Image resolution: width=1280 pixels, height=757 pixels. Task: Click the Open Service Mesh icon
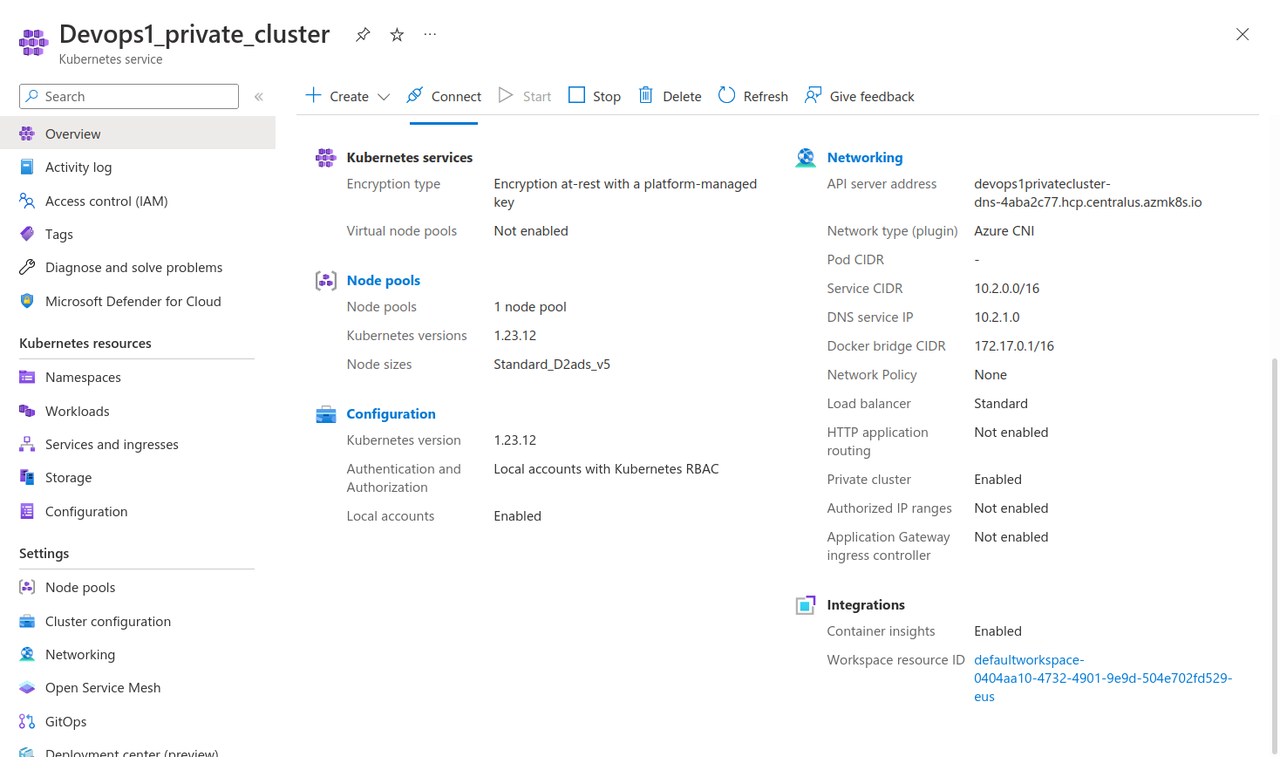pos(27,687)
